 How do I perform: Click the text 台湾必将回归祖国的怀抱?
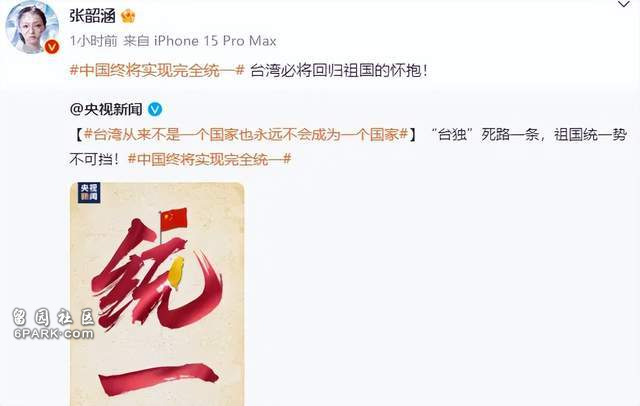coord(339,70)
